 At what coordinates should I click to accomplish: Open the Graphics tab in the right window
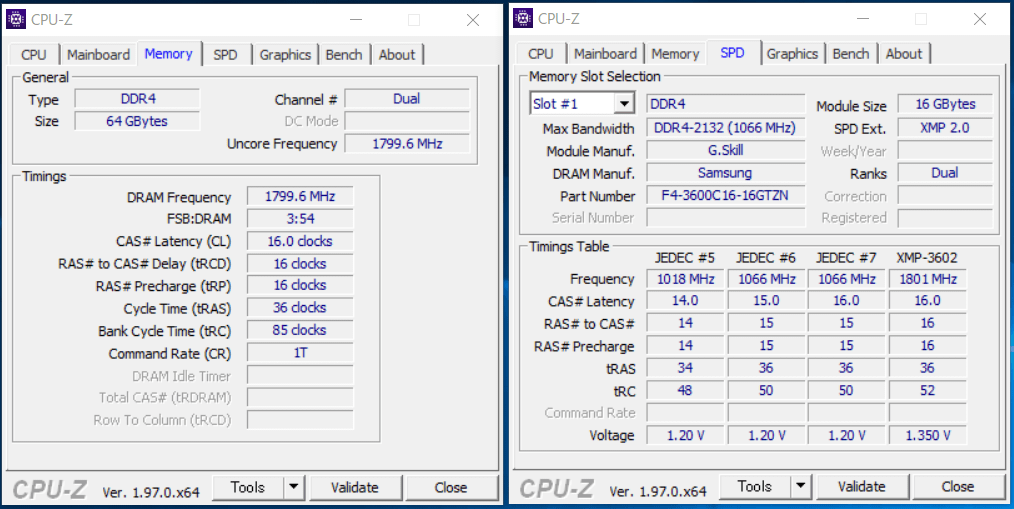[x=792, y=54]
